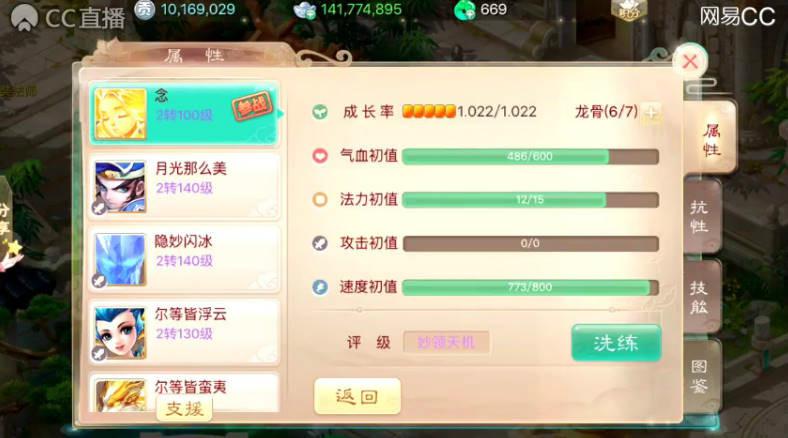
Task: Click the 支援 label button
Action: (x=184, y=409)
